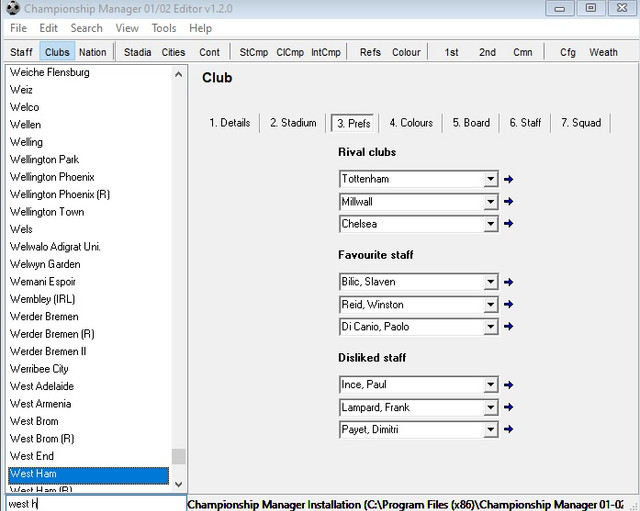This screenshot has height=511, width=640.
Task: Jump to Lampard, Frank via arrow
Action: point(508,407)
